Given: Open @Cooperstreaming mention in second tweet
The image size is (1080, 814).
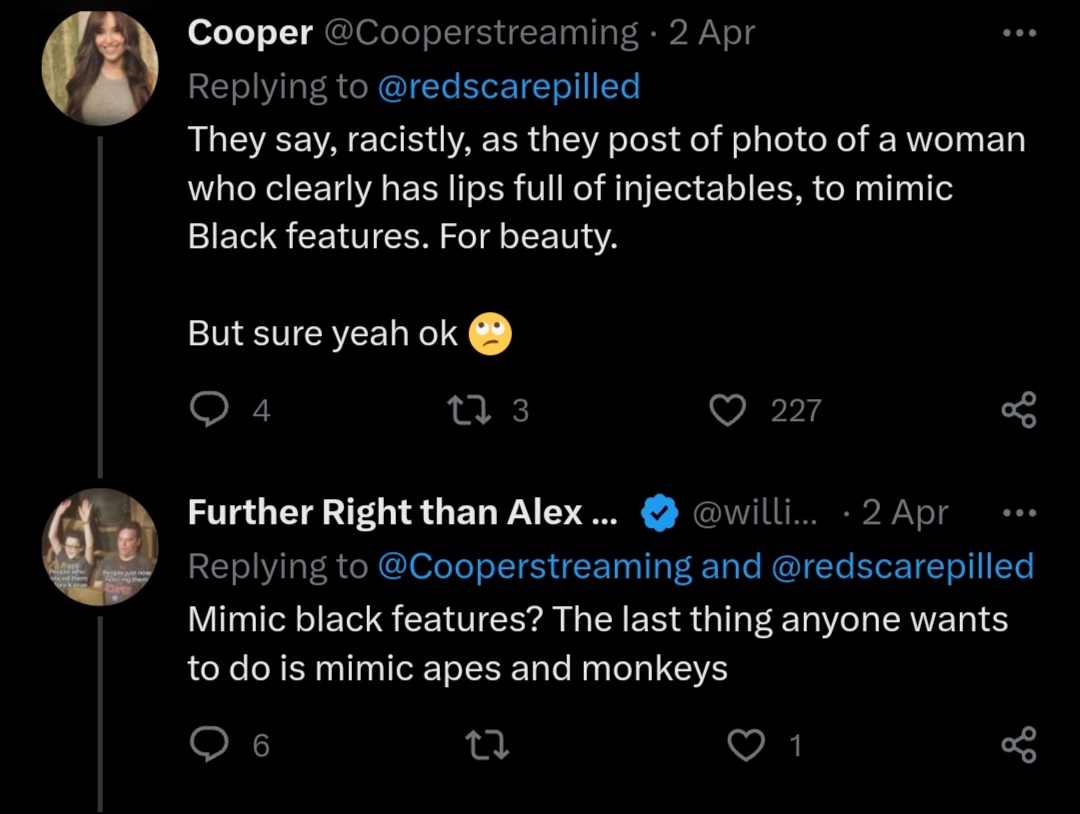Looking at the screenshot, I should (534, 567).
